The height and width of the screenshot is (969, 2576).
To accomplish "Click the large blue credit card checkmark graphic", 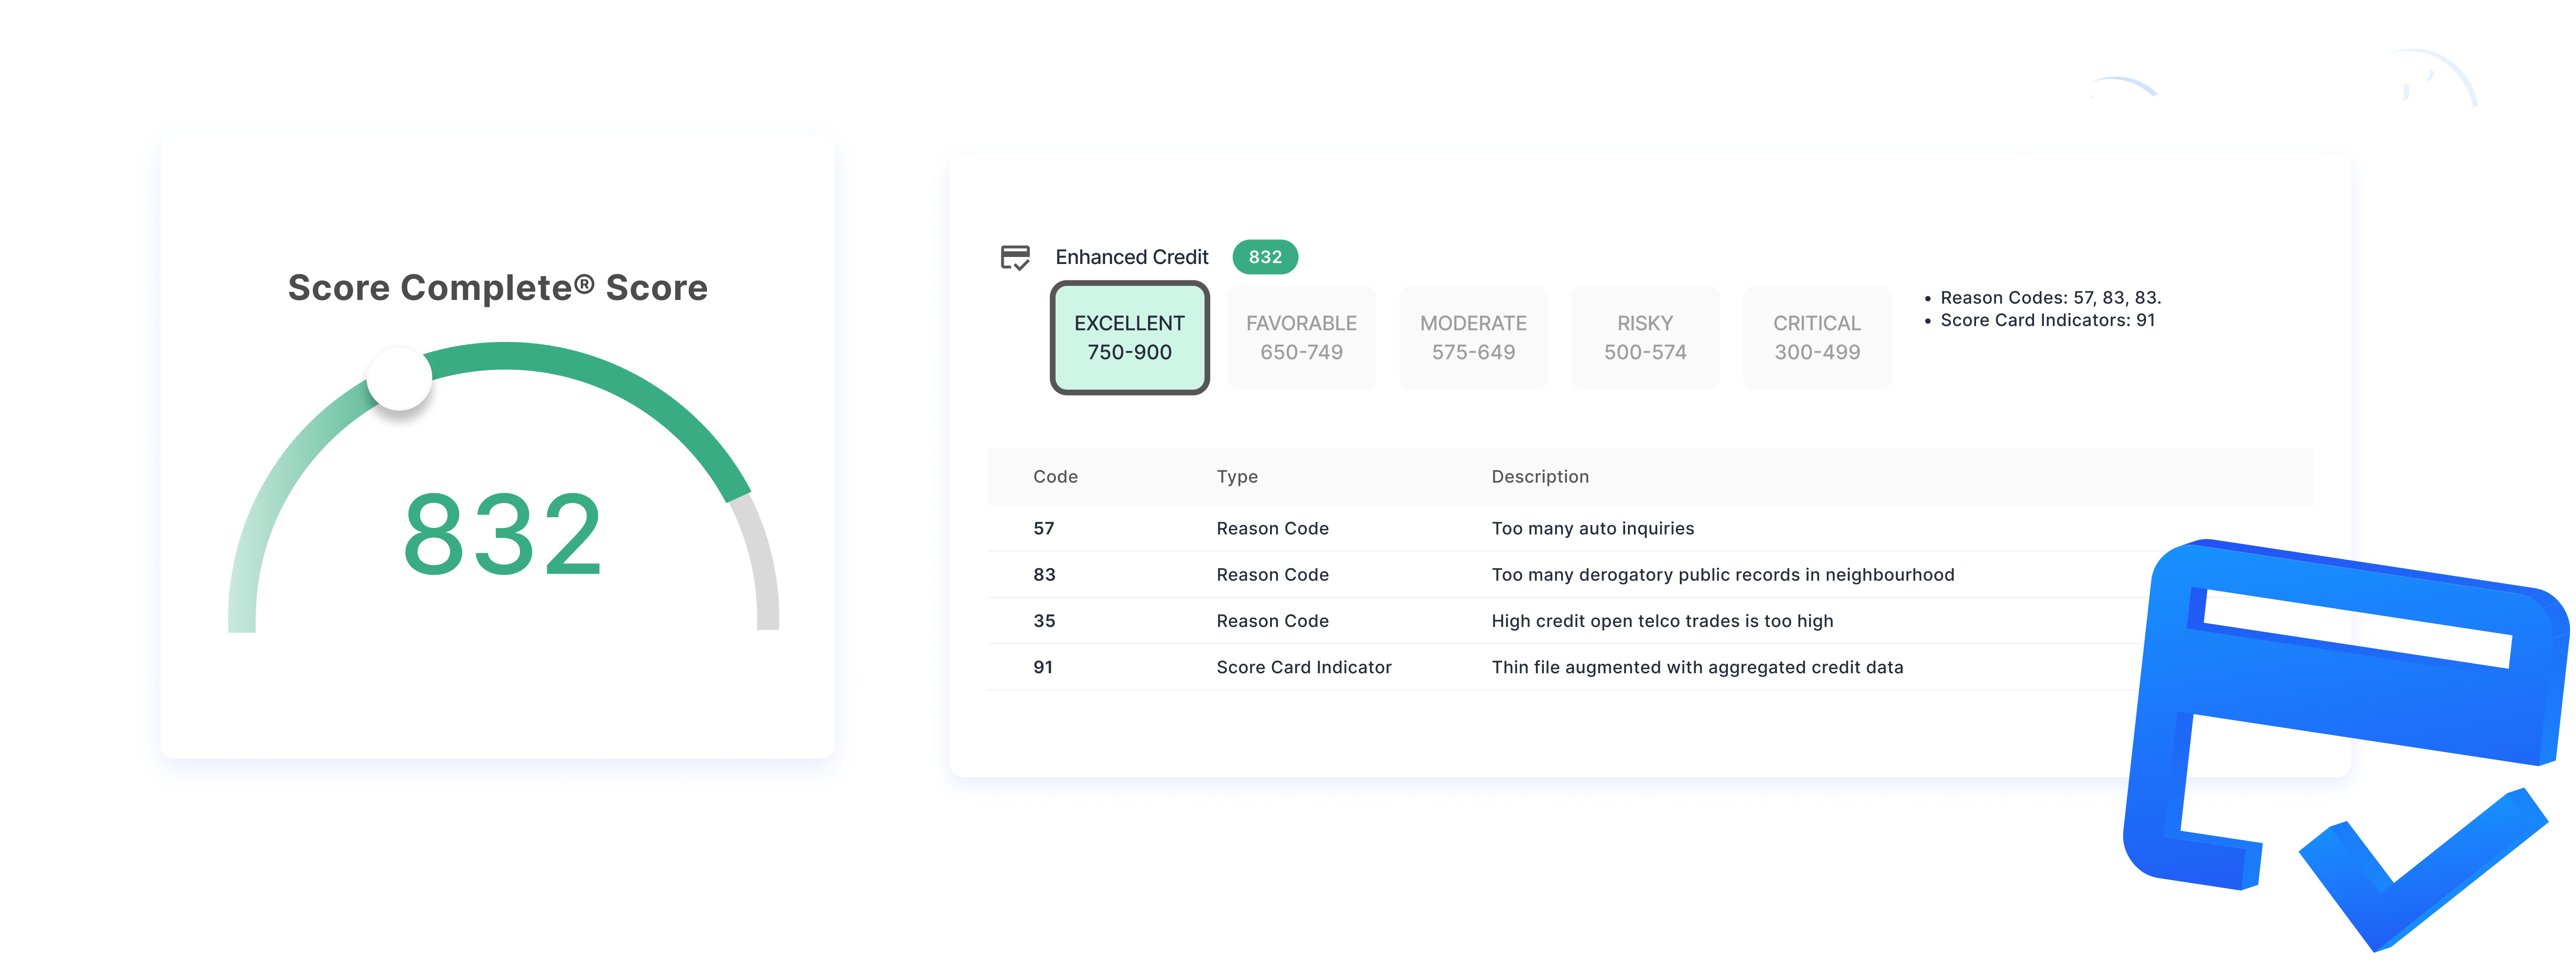I will (x=2345, y=745).
